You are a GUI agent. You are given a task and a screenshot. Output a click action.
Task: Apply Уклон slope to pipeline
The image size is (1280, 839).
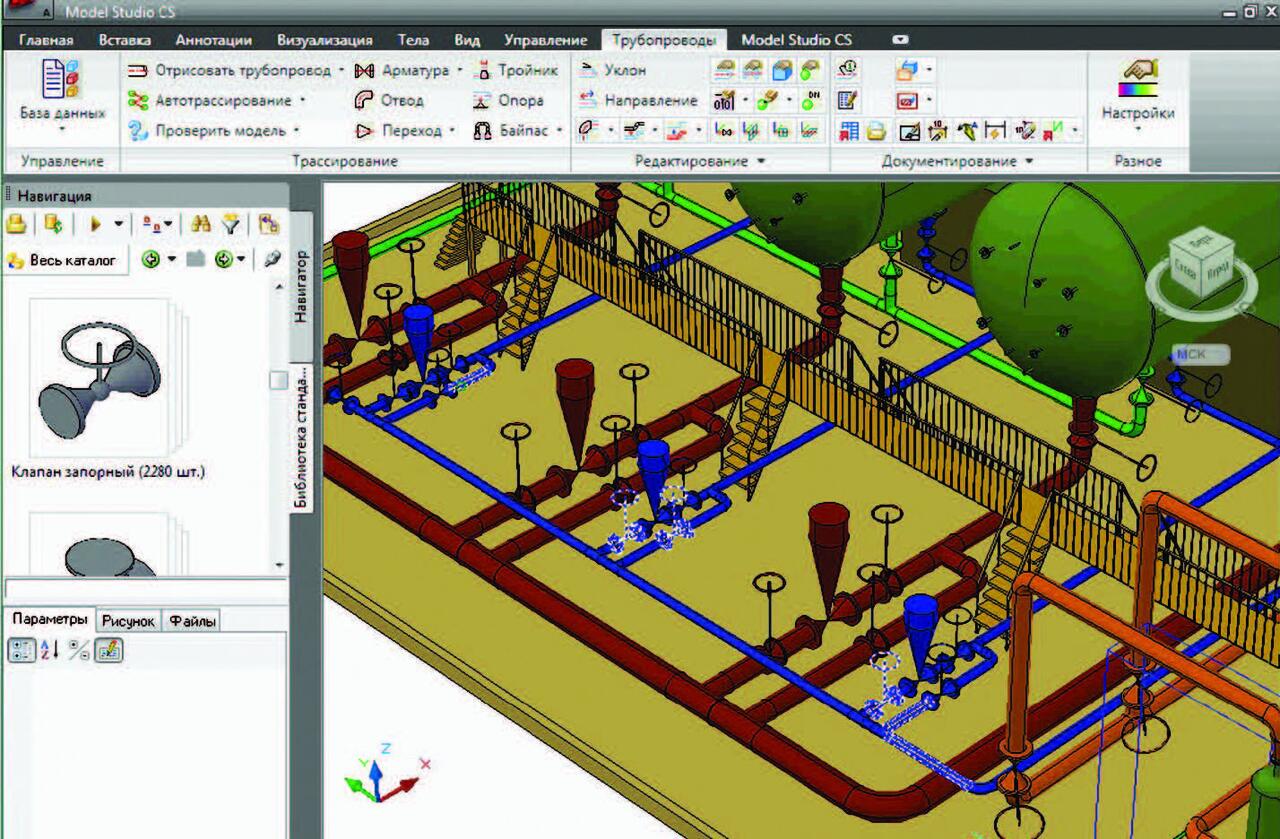pyautogui.click(x=613, y=70)
